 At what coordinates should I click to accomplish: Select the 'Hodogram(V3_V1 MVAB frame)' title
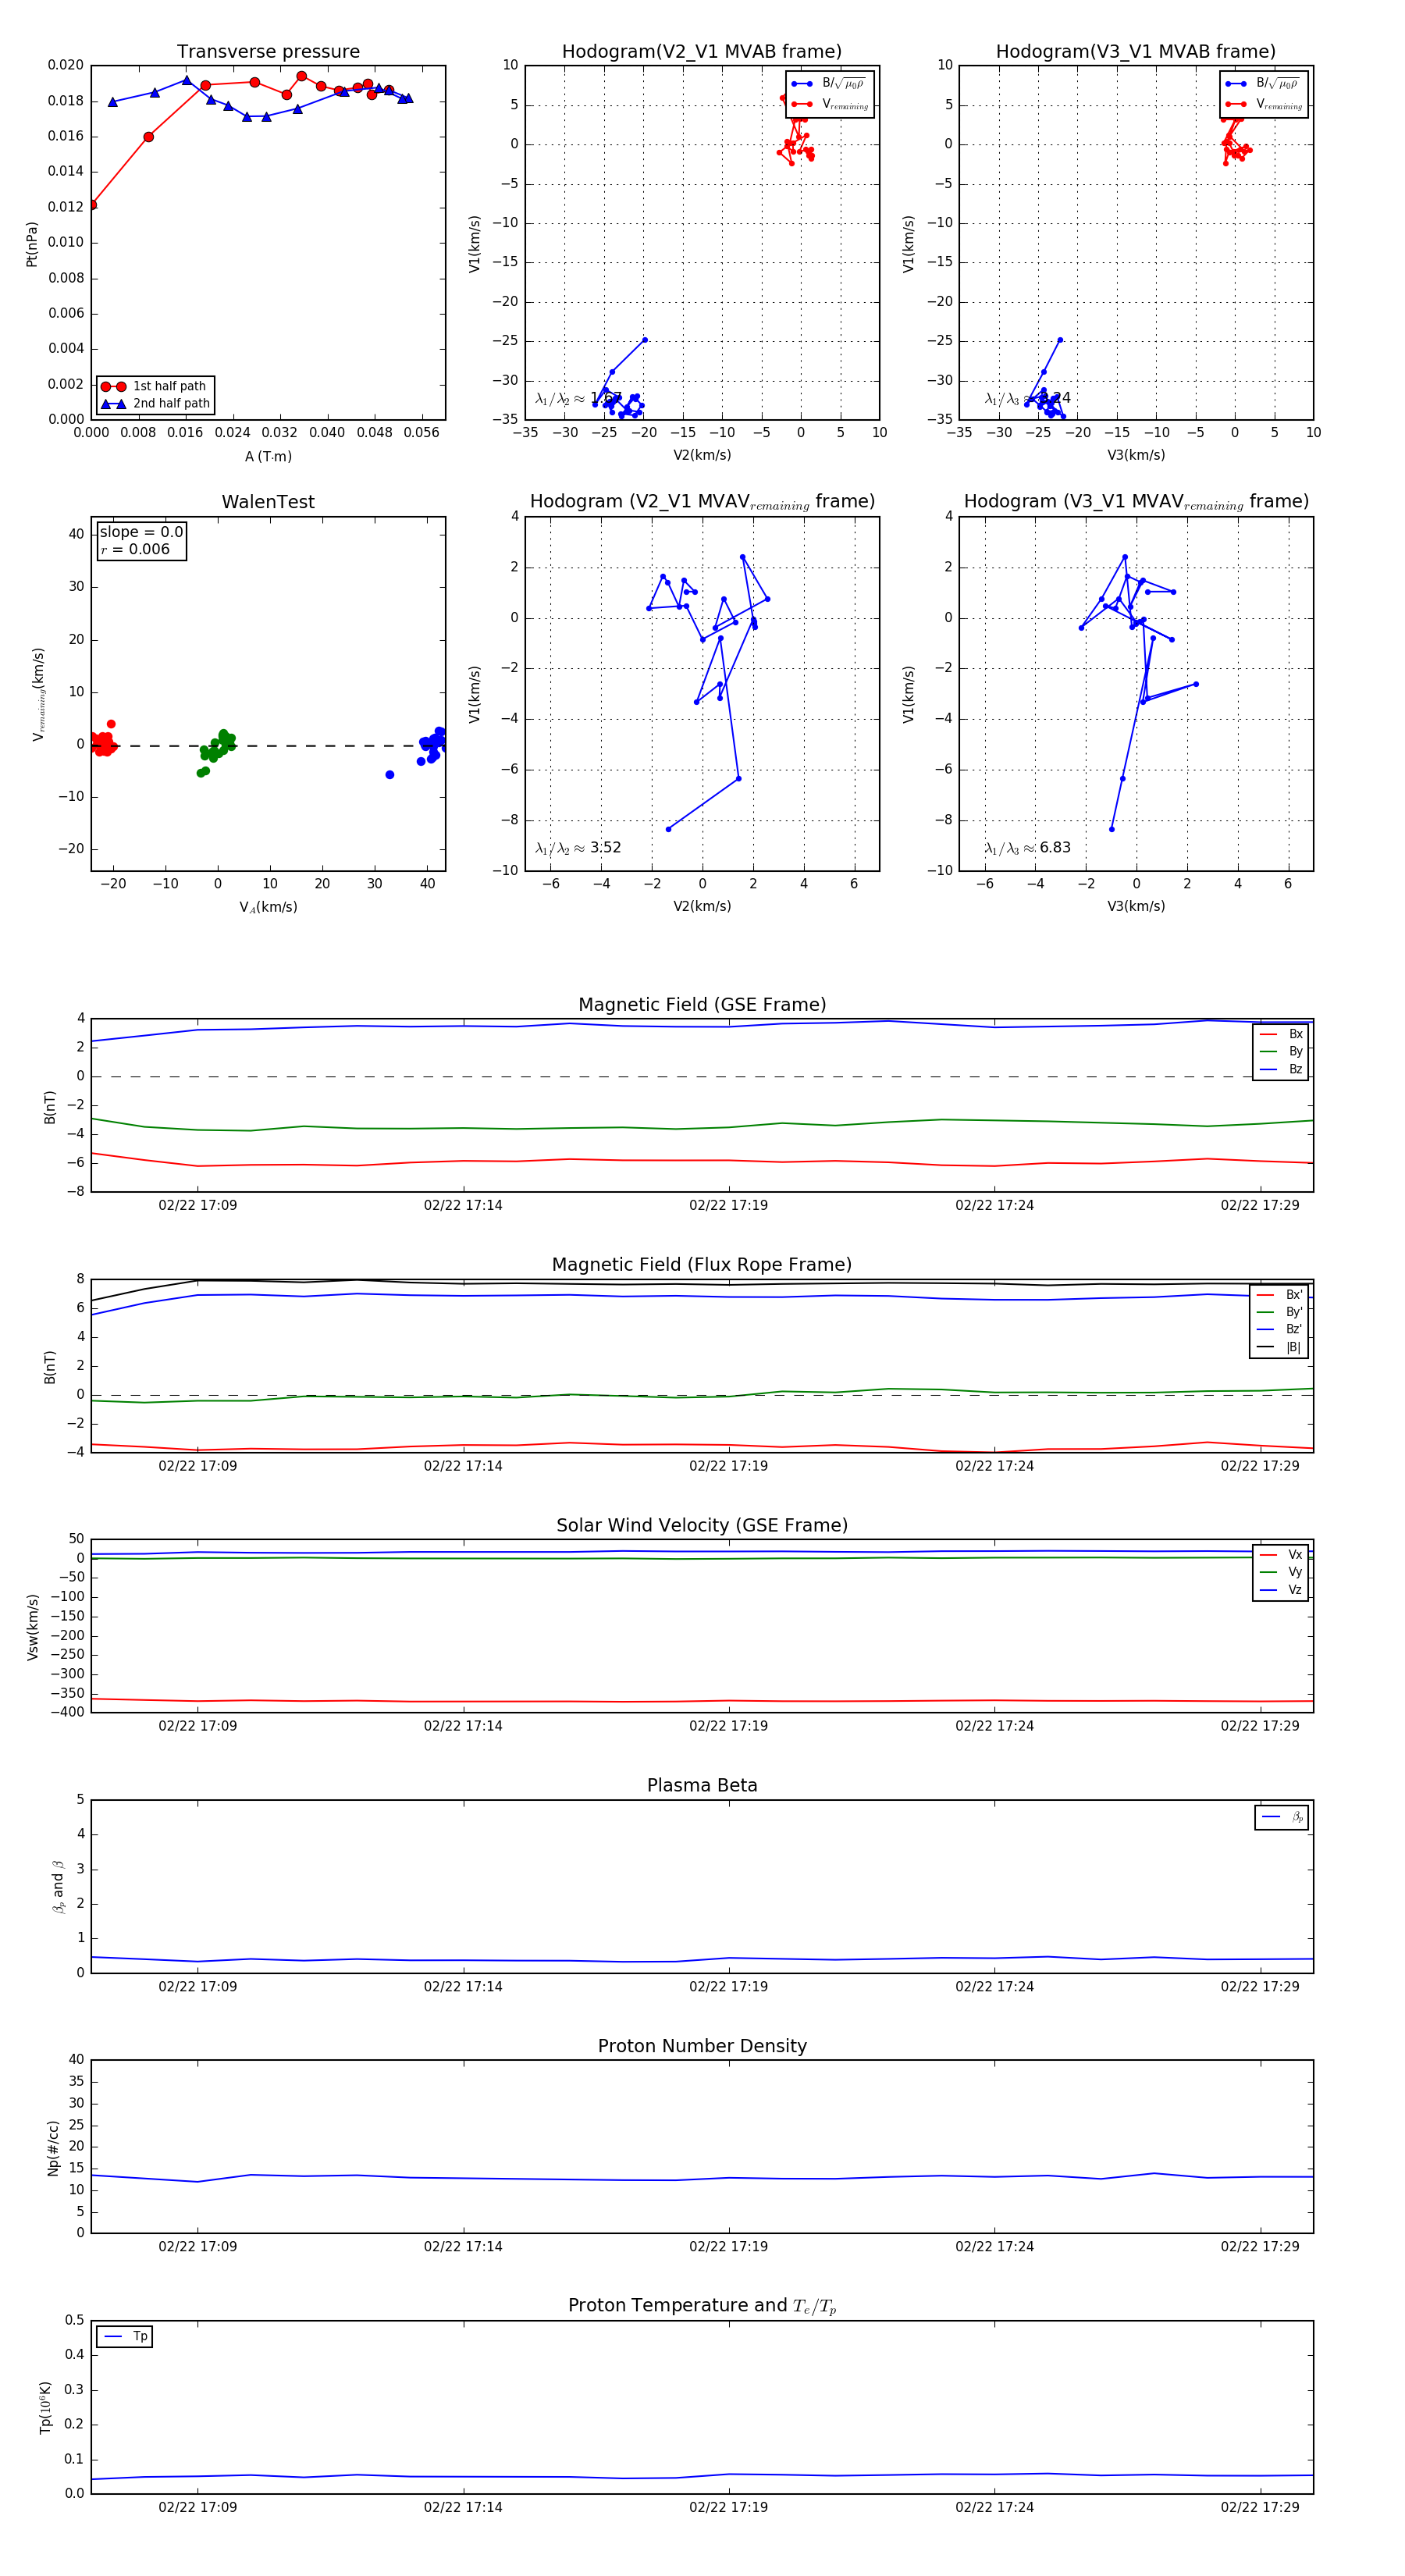[x=1136, y=52]
